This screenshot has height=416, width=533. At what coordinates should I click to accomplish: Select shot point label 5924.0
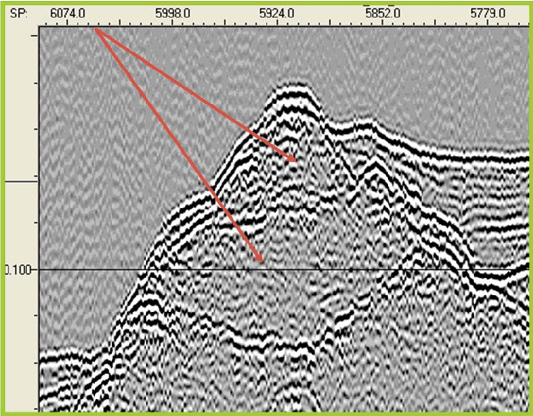point(277,14)
